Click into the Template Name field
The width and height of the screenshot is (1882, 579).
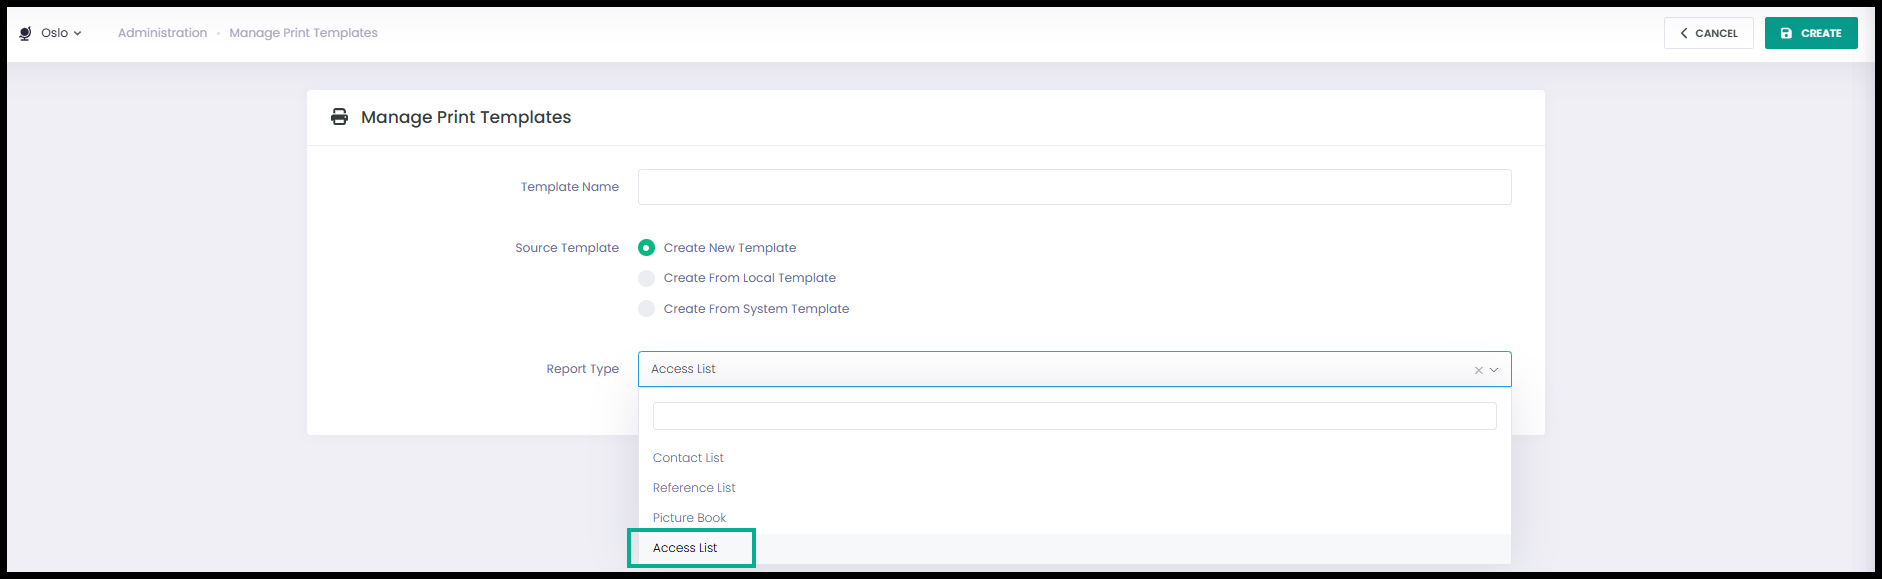coord(1074,187)
